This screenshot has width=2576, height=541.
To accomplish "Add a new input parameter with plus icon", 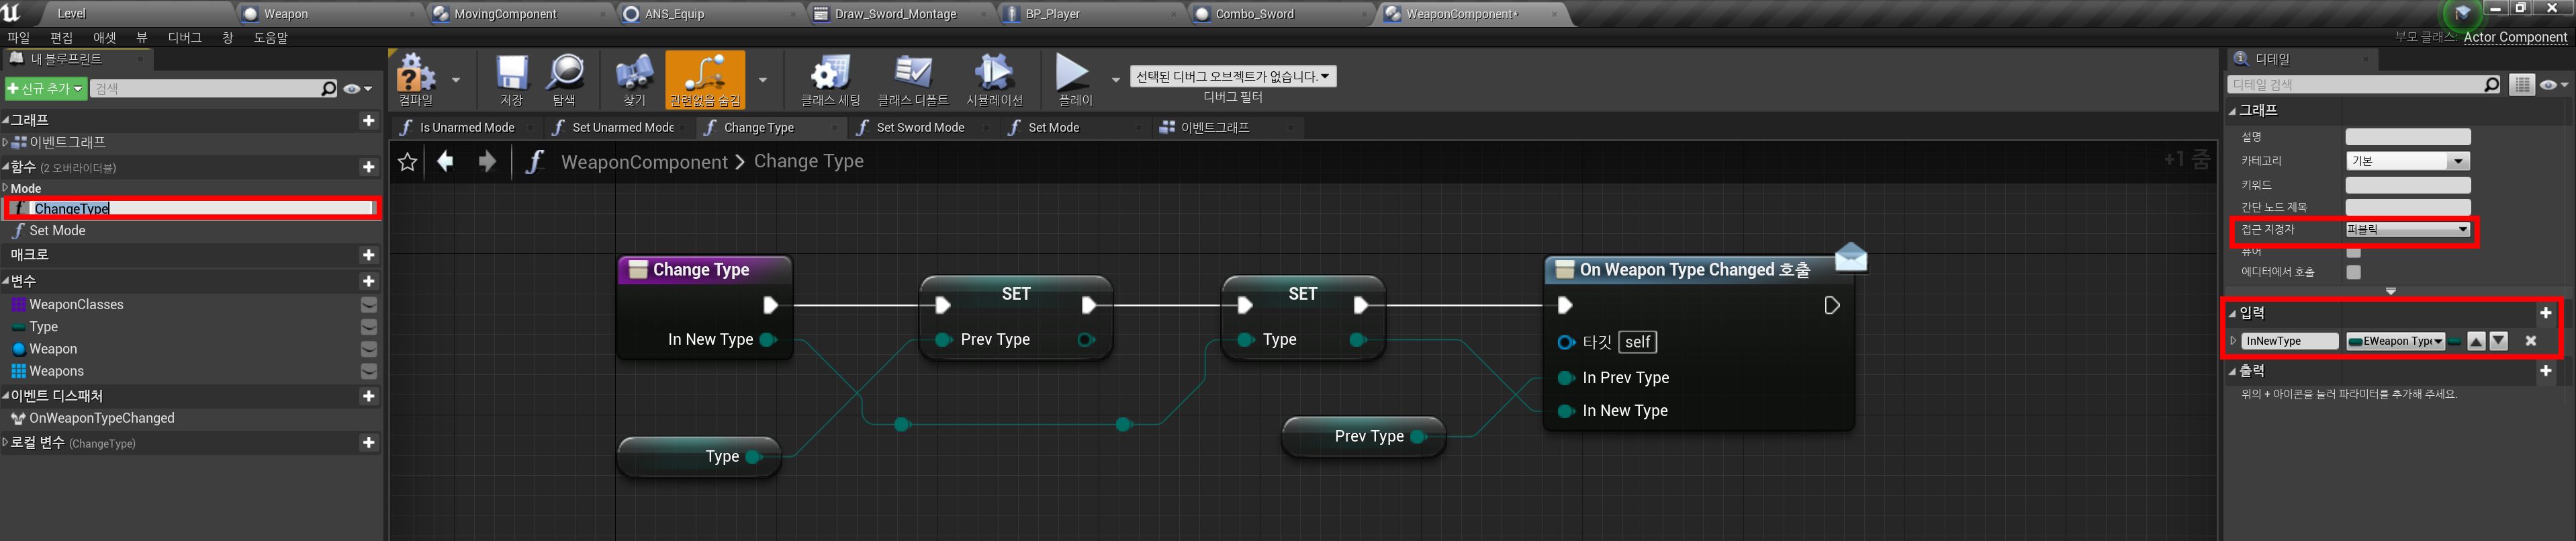I will pyautogui.click(x=2546, y=313).
